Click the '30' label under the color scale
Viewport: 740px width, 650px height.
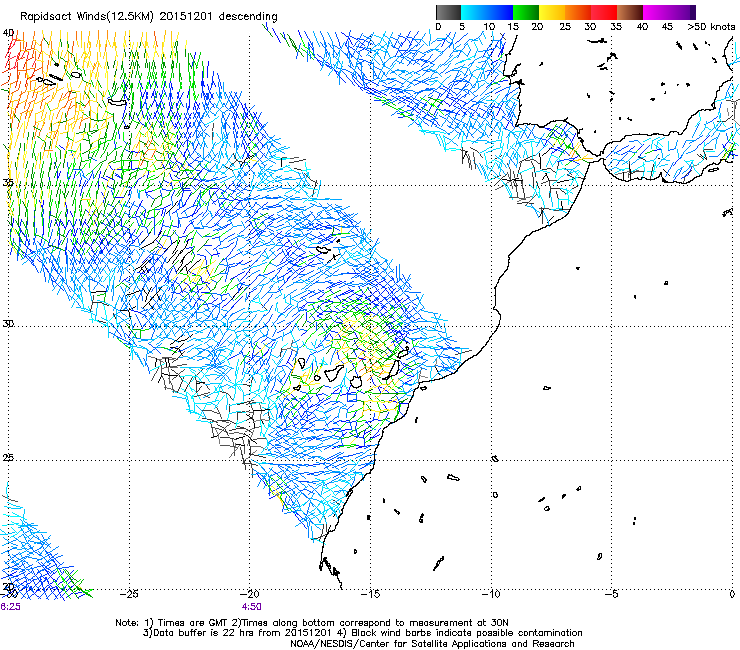(x=590, y=26)
